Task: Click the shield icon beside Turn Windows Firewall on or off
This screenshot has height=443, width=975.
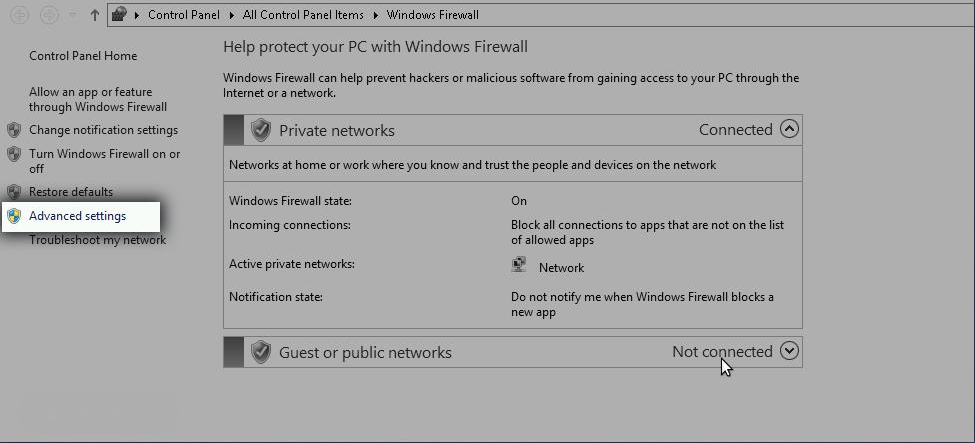Action: coord(14,154)
